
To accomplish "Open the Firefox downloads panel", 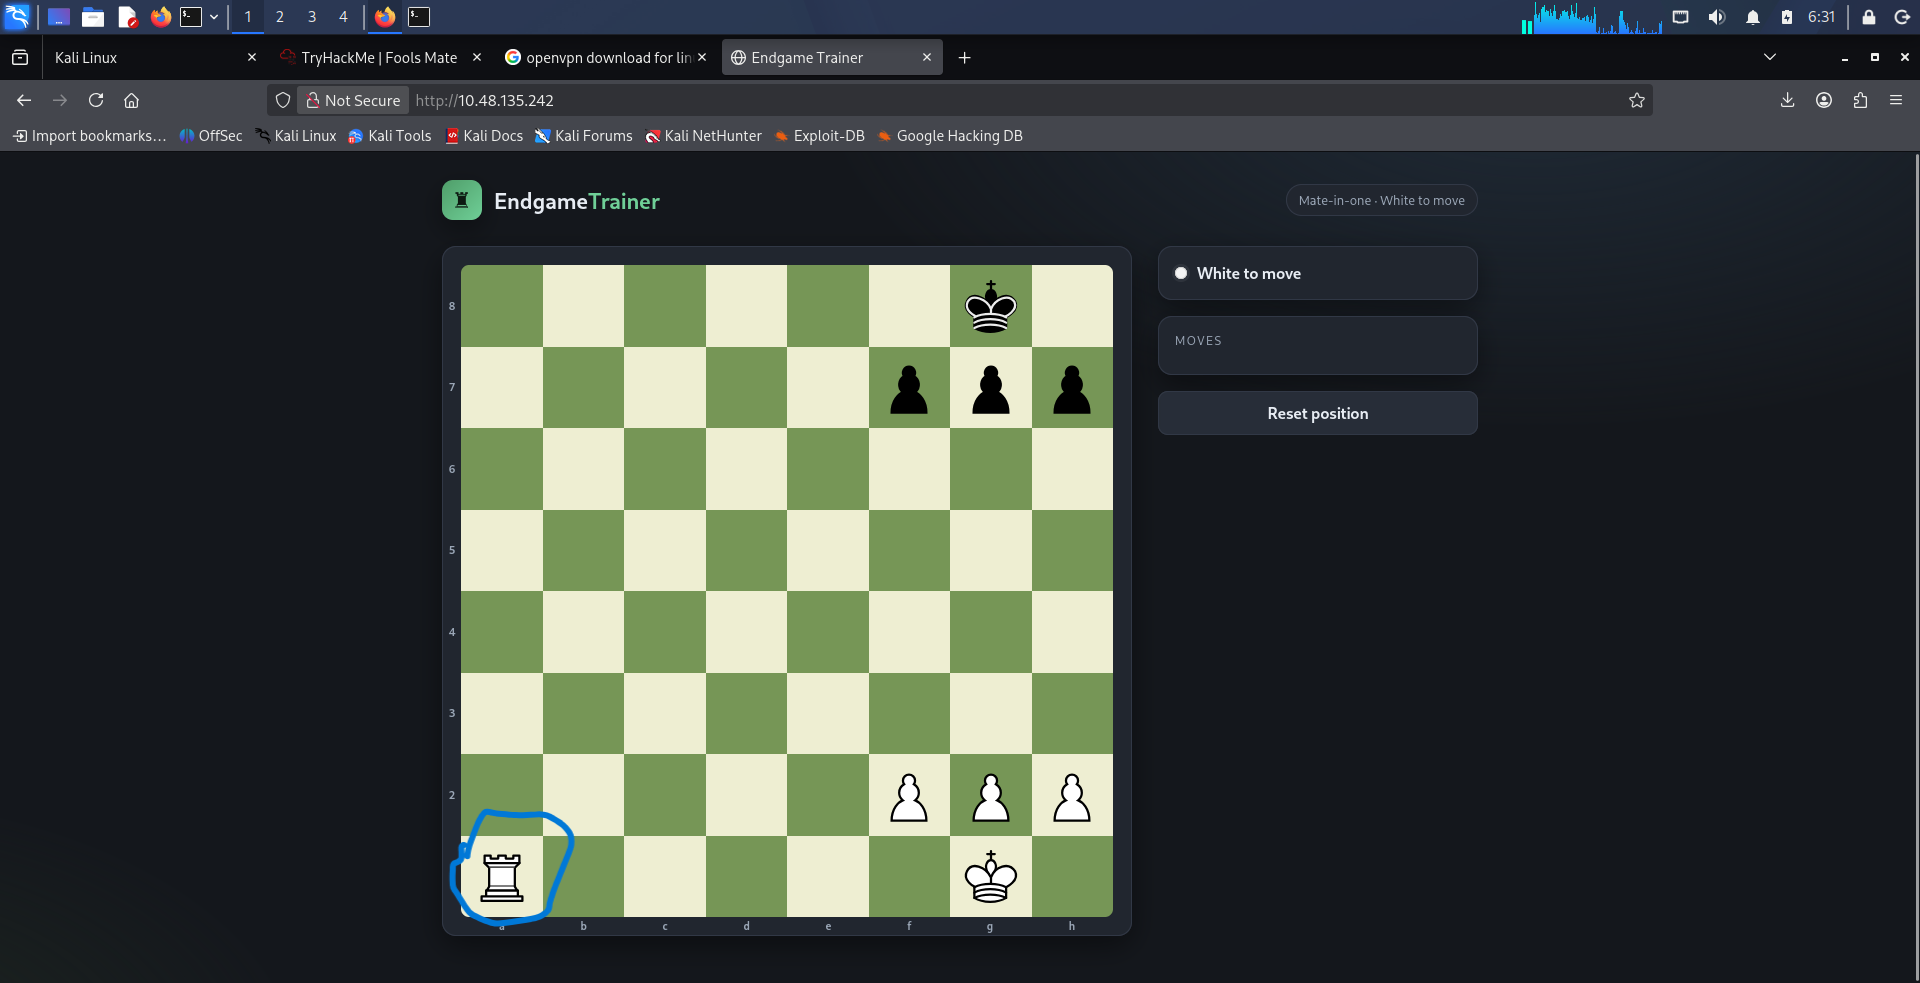I will pyautogui.click(x=1787, y=100).
